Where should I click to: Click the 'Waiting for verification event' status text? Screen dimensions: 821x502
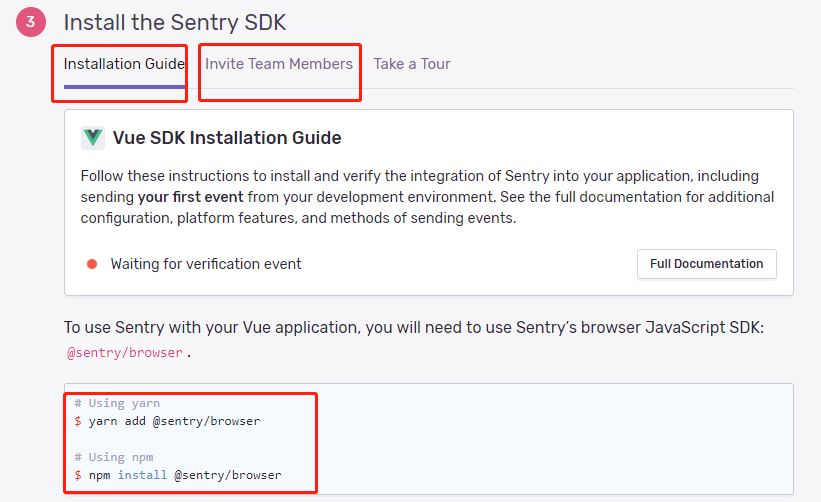[206, 264]
